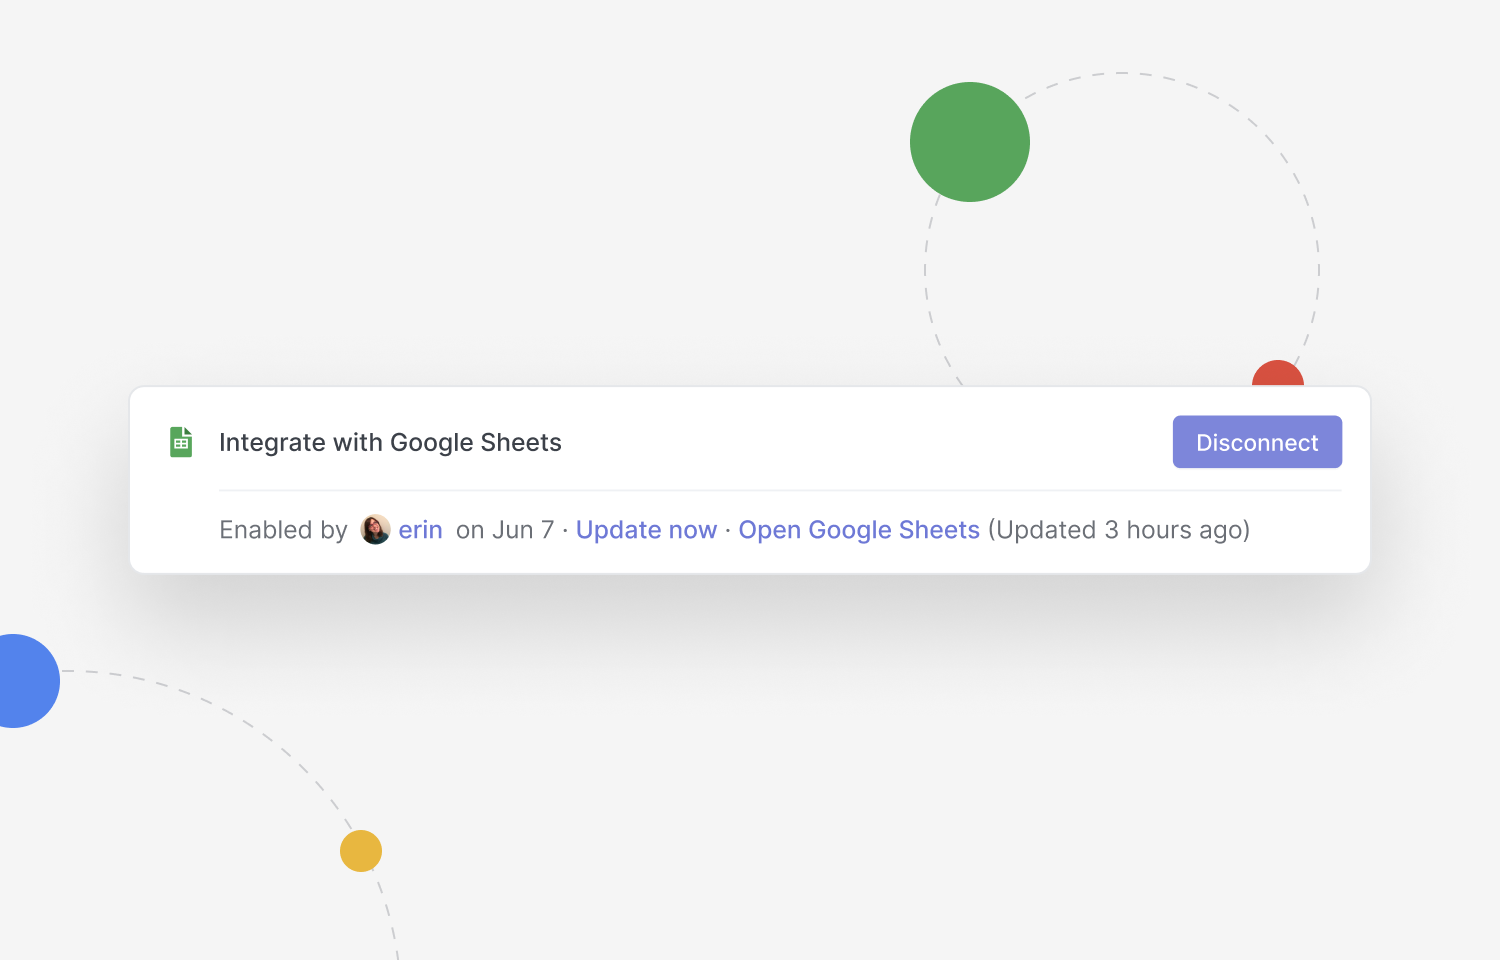Click the Google Sheets icon
The image size is (1500, 960).
coord(181,442)
